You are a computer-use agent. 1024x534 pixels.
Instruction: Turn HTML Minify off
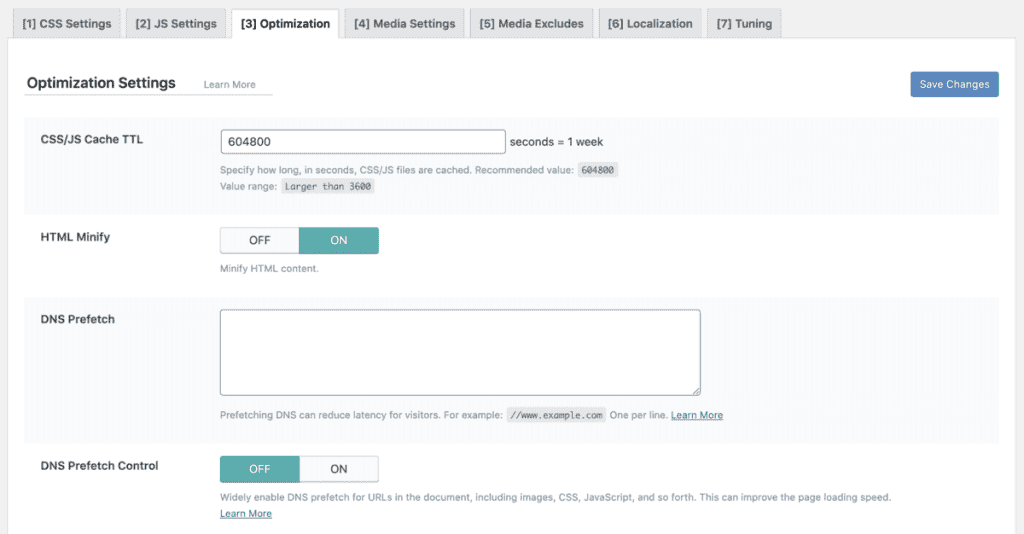(259, 240)
